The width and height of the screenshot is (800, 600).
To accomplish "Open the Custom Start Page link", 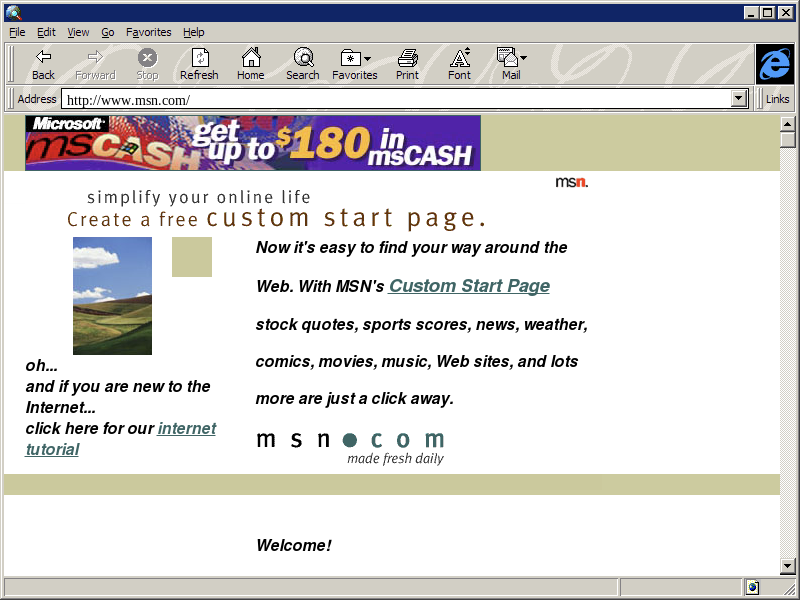I will [x=469, y=286].
